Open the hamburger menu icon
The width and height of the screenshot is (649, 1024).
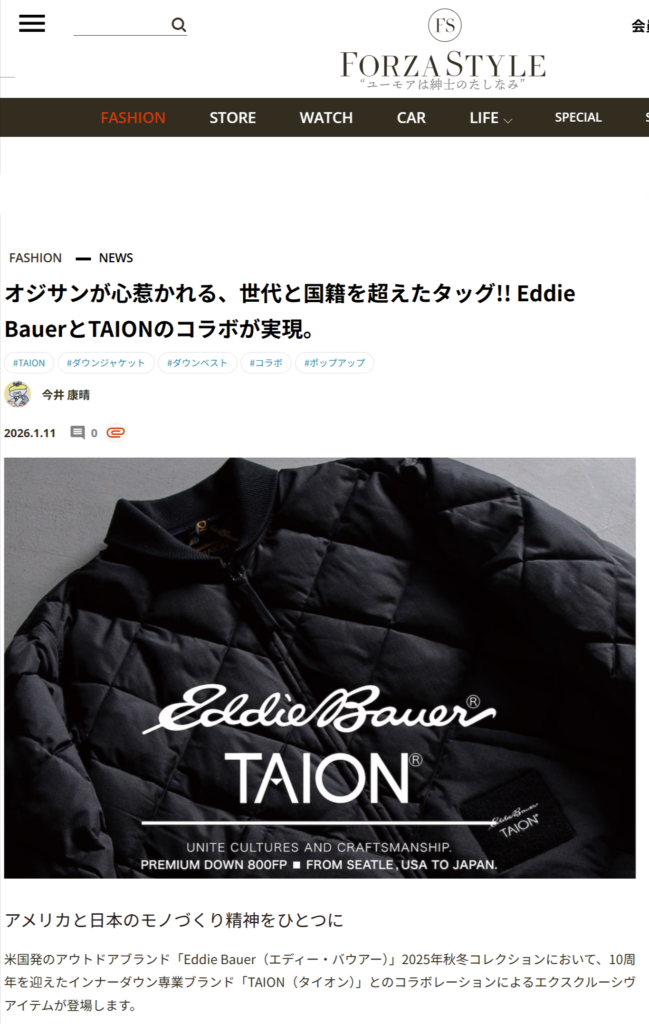[32, 24]
